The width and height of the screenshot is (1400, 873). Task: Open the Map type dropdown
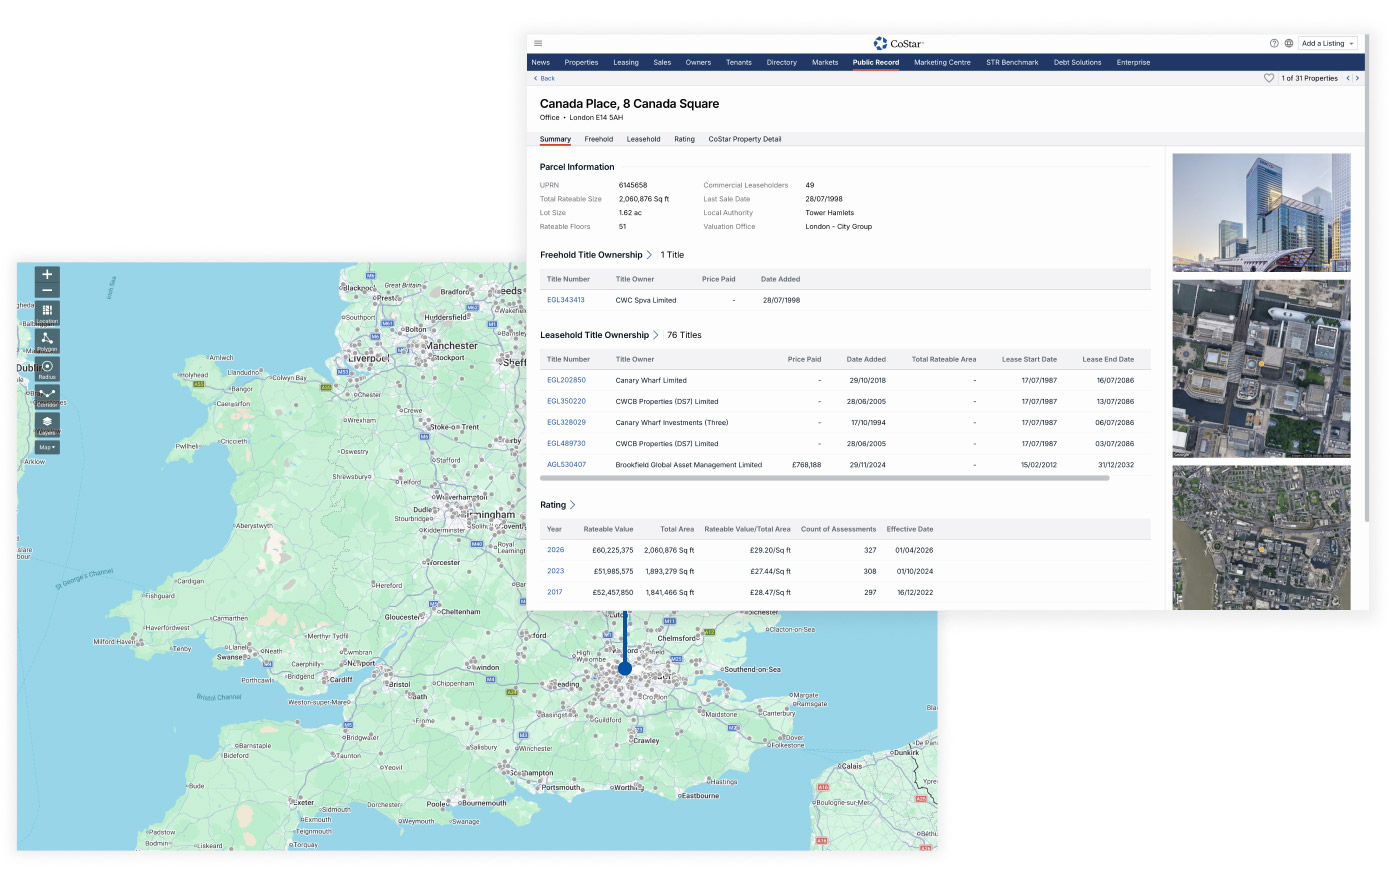pos(47,447)
